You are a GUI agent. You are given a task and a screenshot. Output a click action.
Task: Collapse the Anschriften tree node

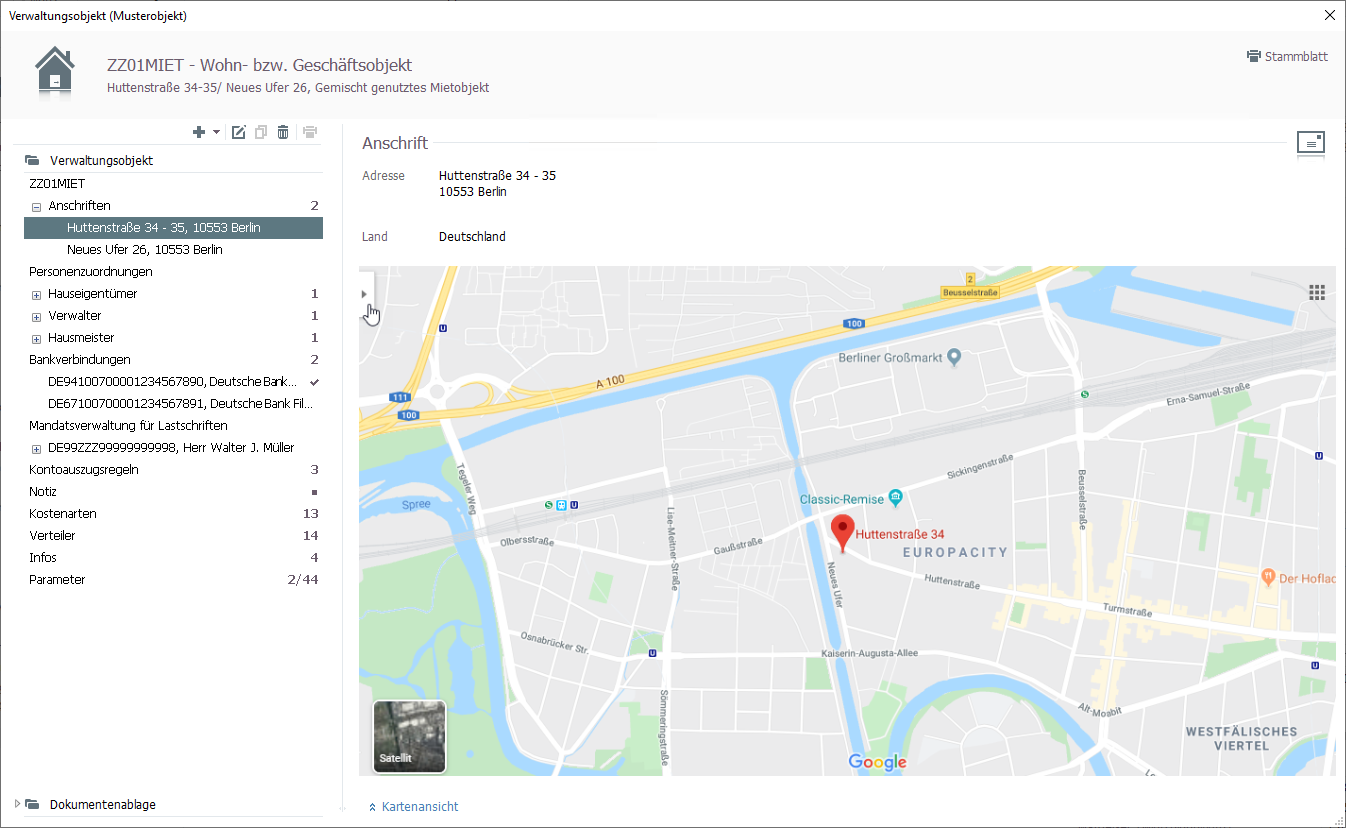click(36, 206)
